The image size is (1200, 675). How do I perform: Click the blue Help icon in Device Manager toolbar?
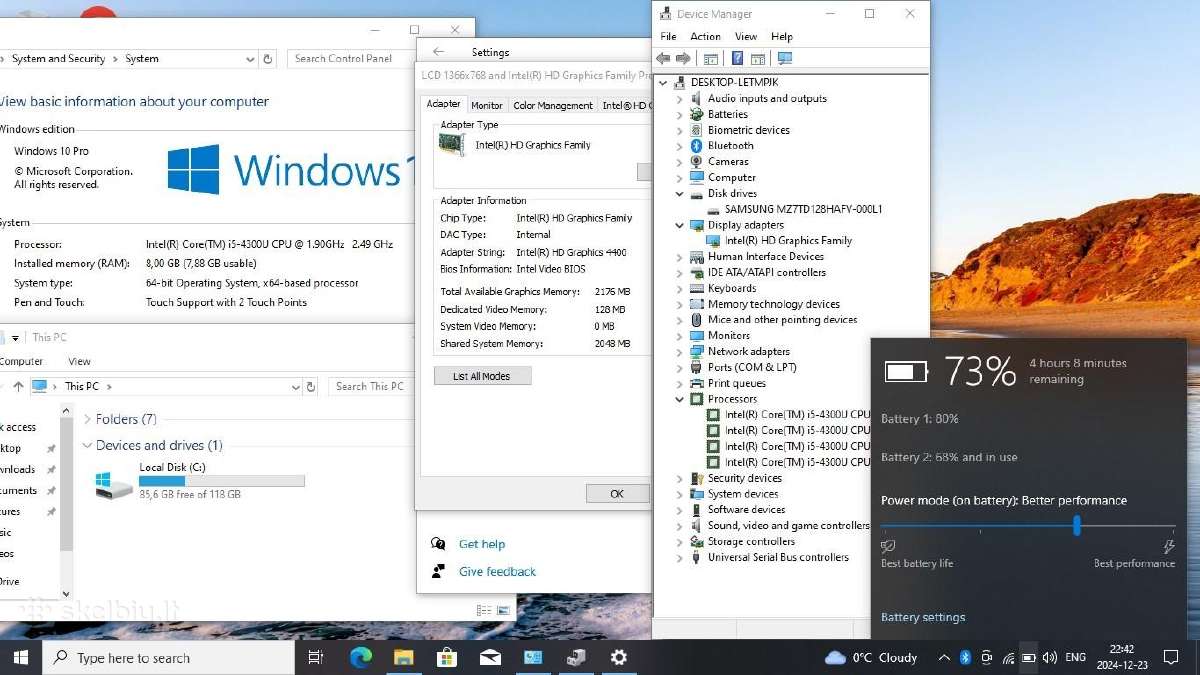point(738,59)
